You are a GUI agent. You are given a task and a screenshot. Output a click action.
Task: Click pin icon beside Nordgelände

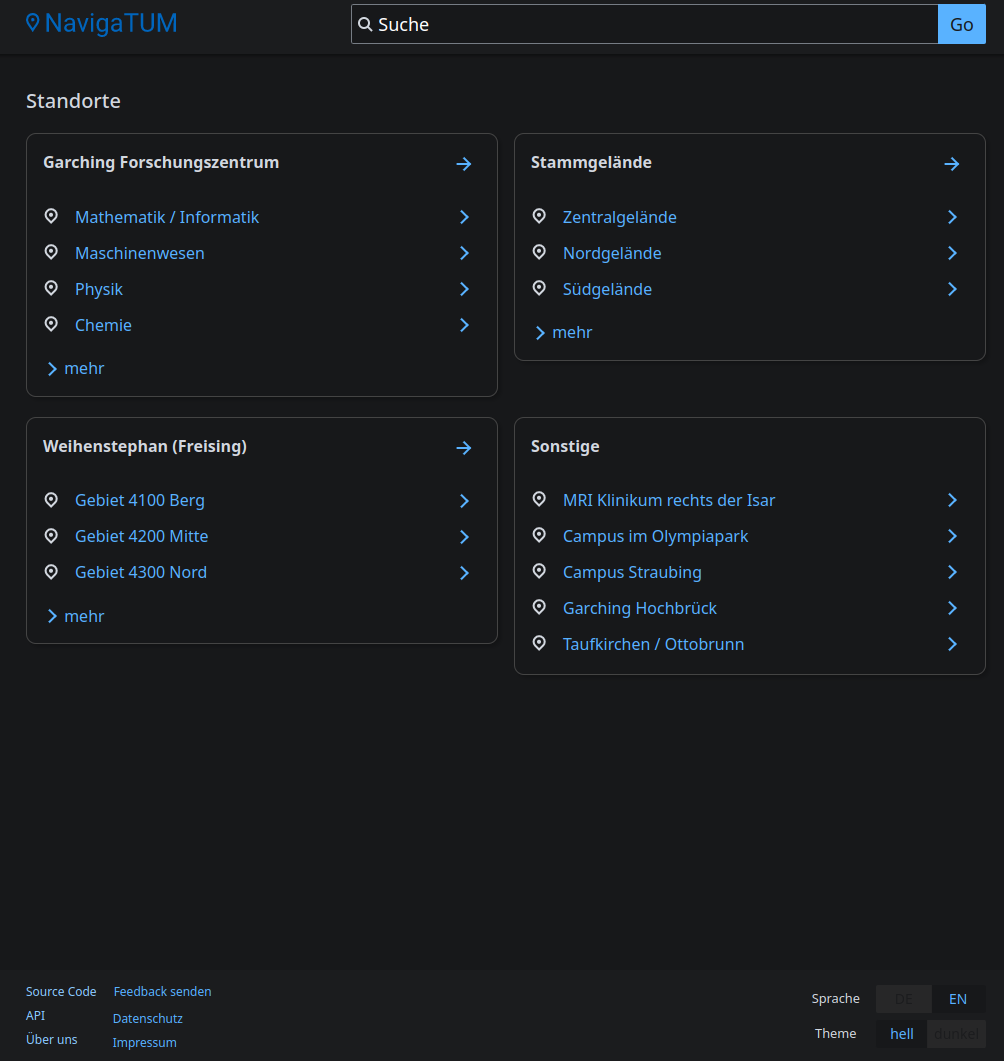click(x=539, y=252)
